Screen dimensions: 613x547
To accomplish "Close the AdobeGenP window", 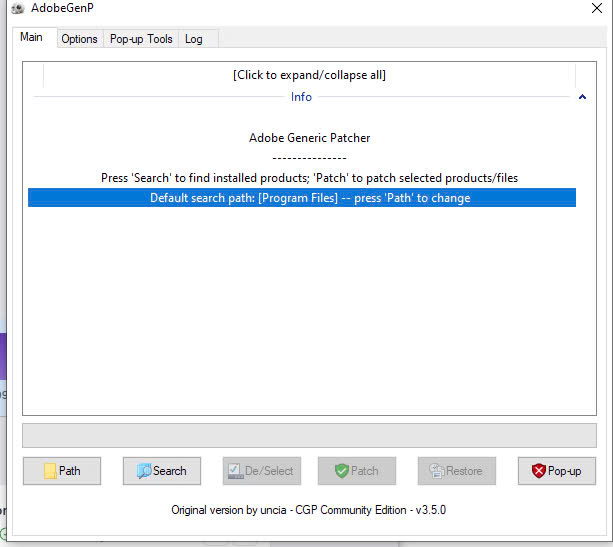I will pos(597,8).
